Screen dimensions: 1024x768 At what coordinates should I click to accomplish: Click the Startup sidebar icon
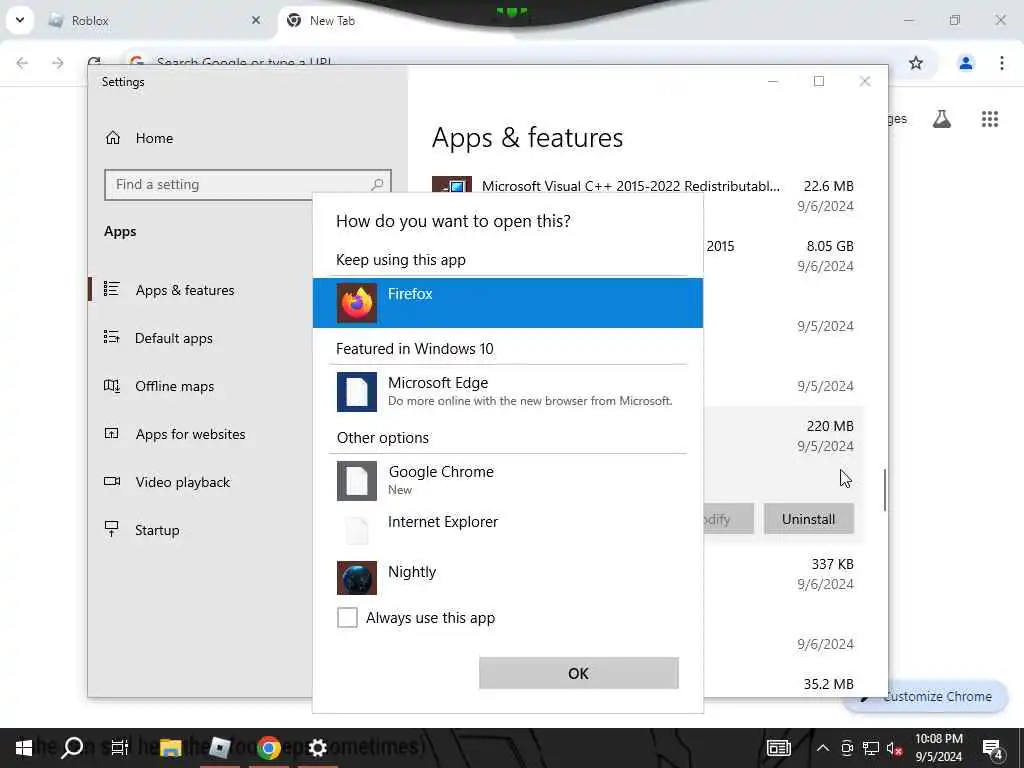(x=112, y=528)
